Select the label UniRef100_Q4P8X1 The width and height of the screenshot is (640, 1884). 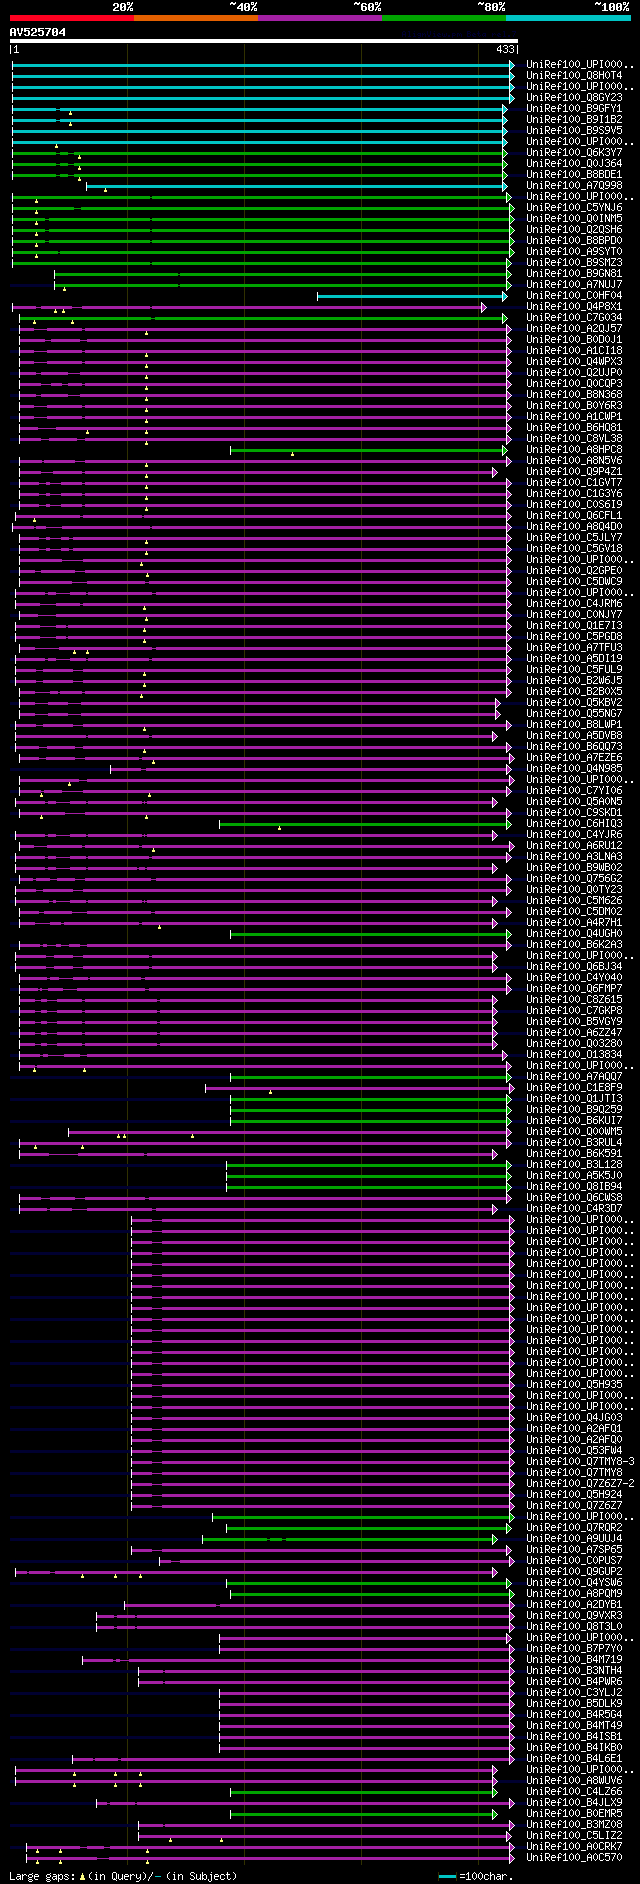[x=574, y=306]
